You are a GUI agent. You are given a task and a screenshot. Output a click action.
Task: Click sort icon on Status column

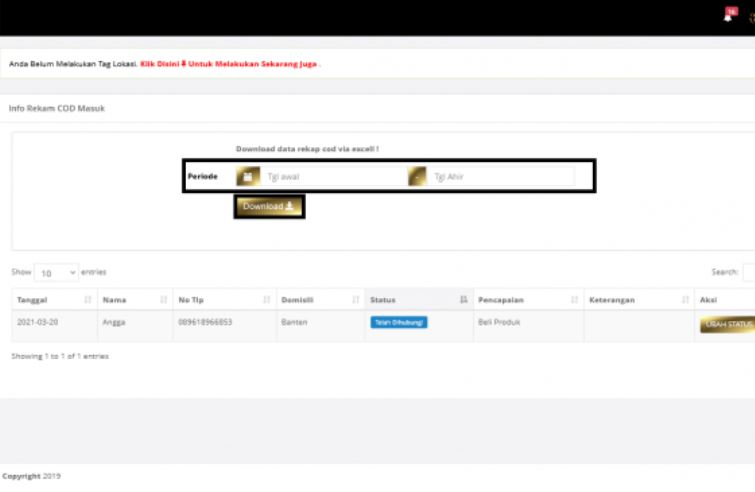coord(463,300)
